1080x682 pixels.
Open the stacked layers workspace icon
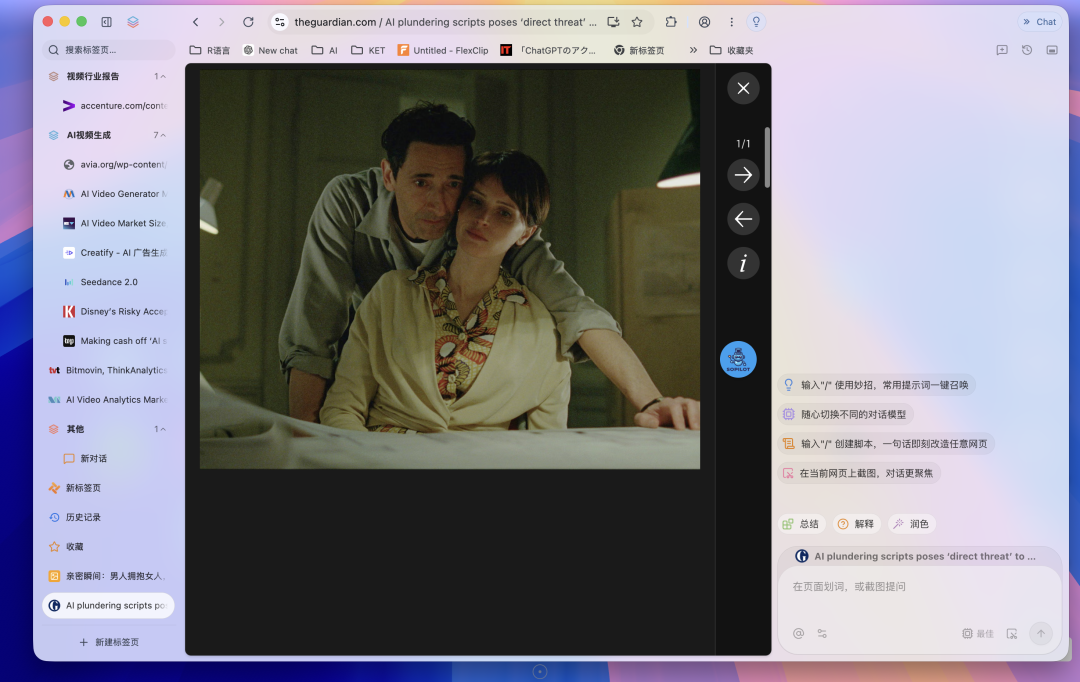point(133,22)
